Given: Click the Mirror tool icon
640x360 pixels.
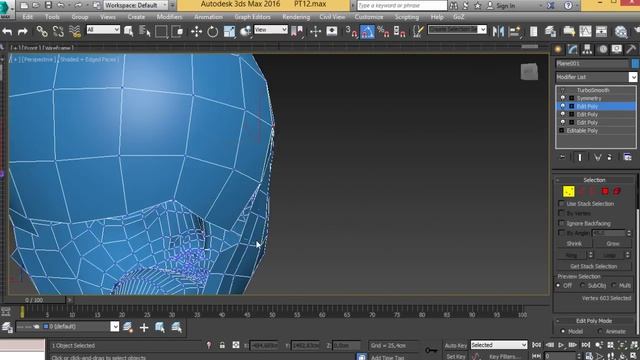Looking at the screenshot, I should pyautogui.click(x=498, y=31).
